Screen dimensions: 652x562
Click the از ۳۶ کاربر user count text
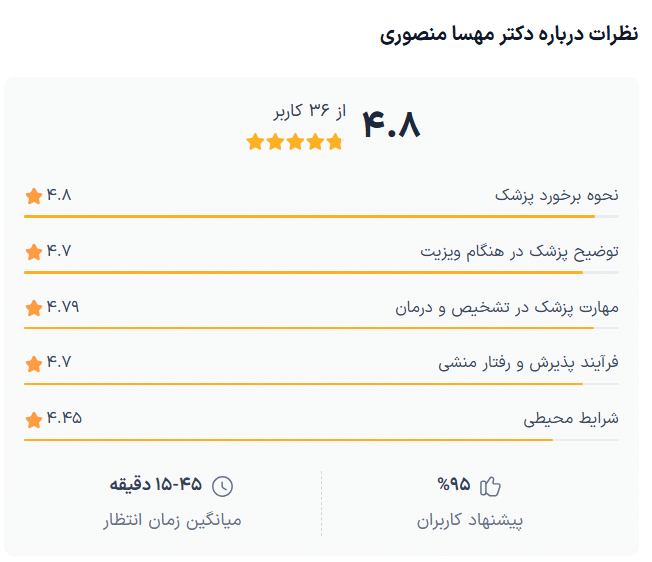(x=308, y=110)
